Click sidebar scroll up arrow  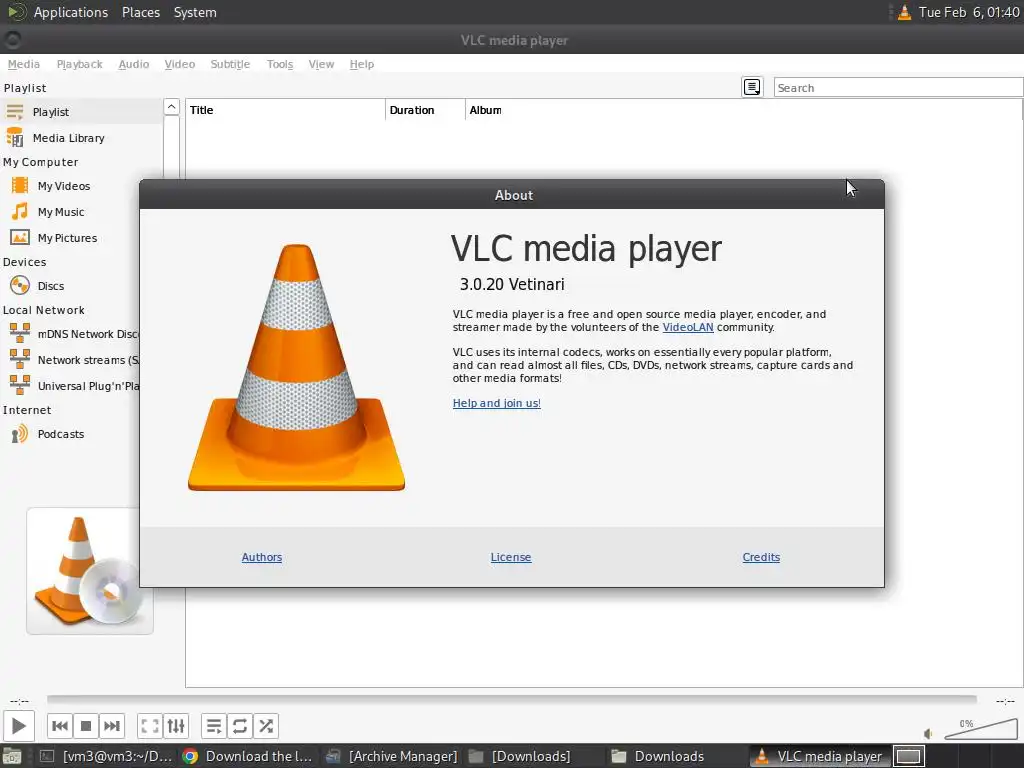click(x=171, y=107)
